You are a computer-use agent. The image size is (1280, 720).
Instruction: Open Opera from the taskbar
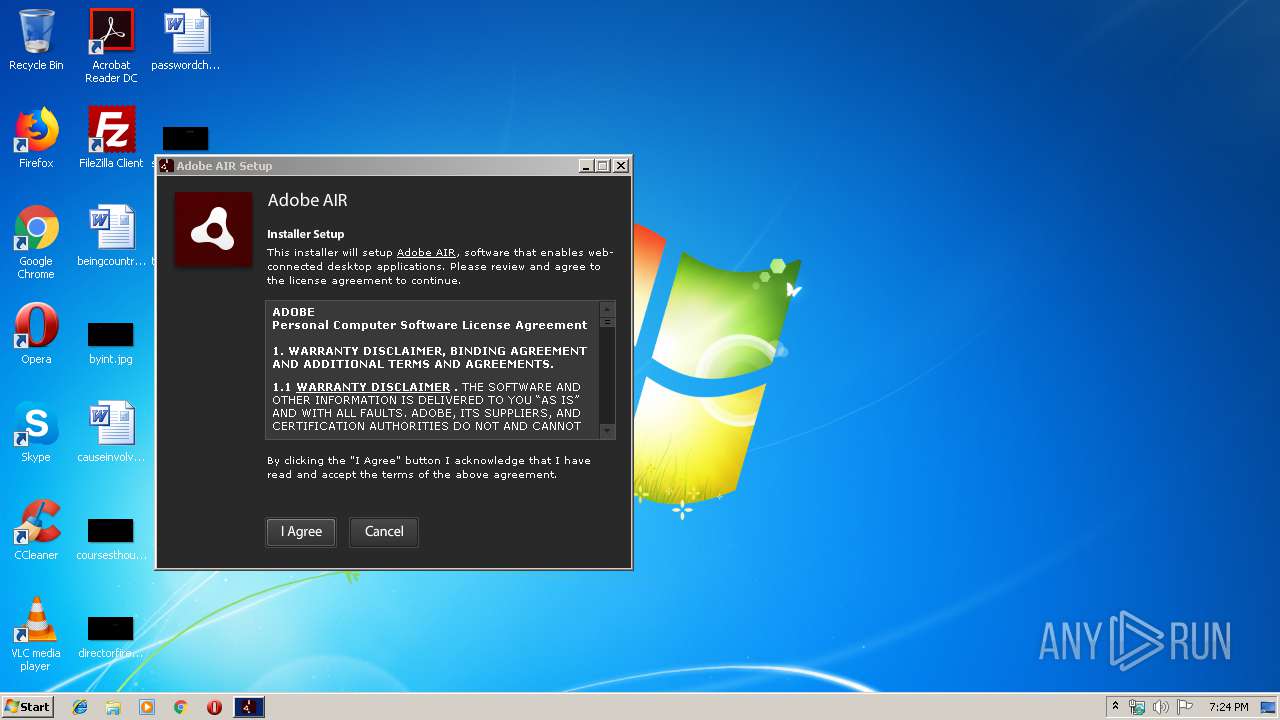(214, 707)
